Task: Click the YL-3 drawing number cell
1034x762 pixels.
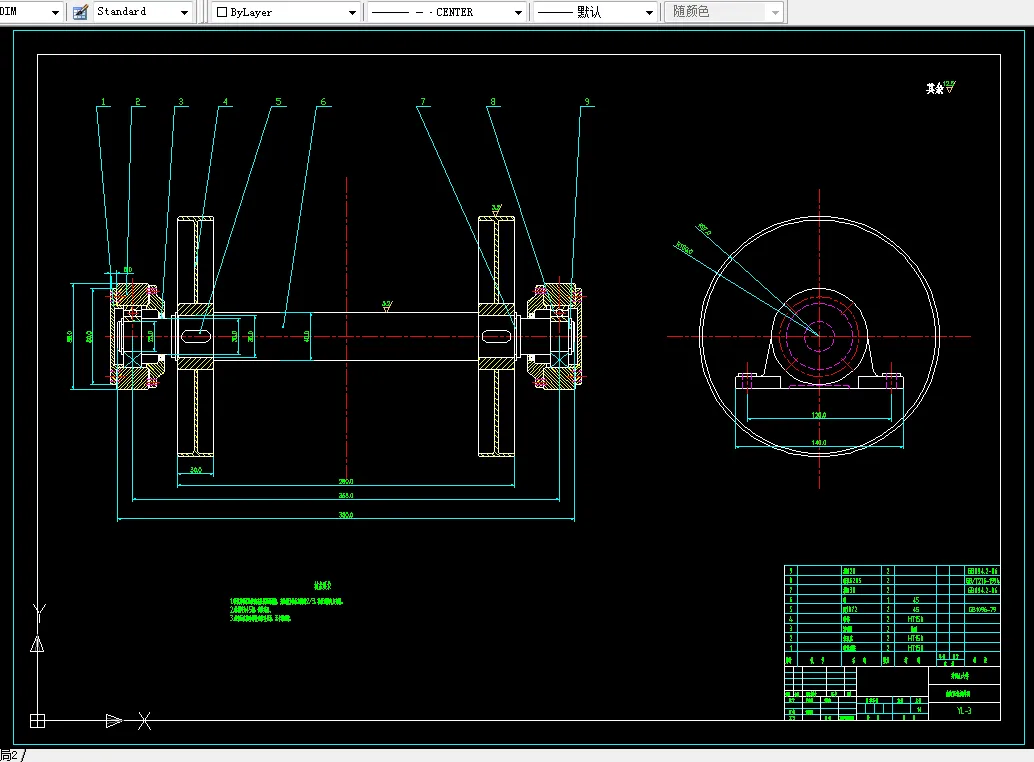Action: [x=963, y=711]
